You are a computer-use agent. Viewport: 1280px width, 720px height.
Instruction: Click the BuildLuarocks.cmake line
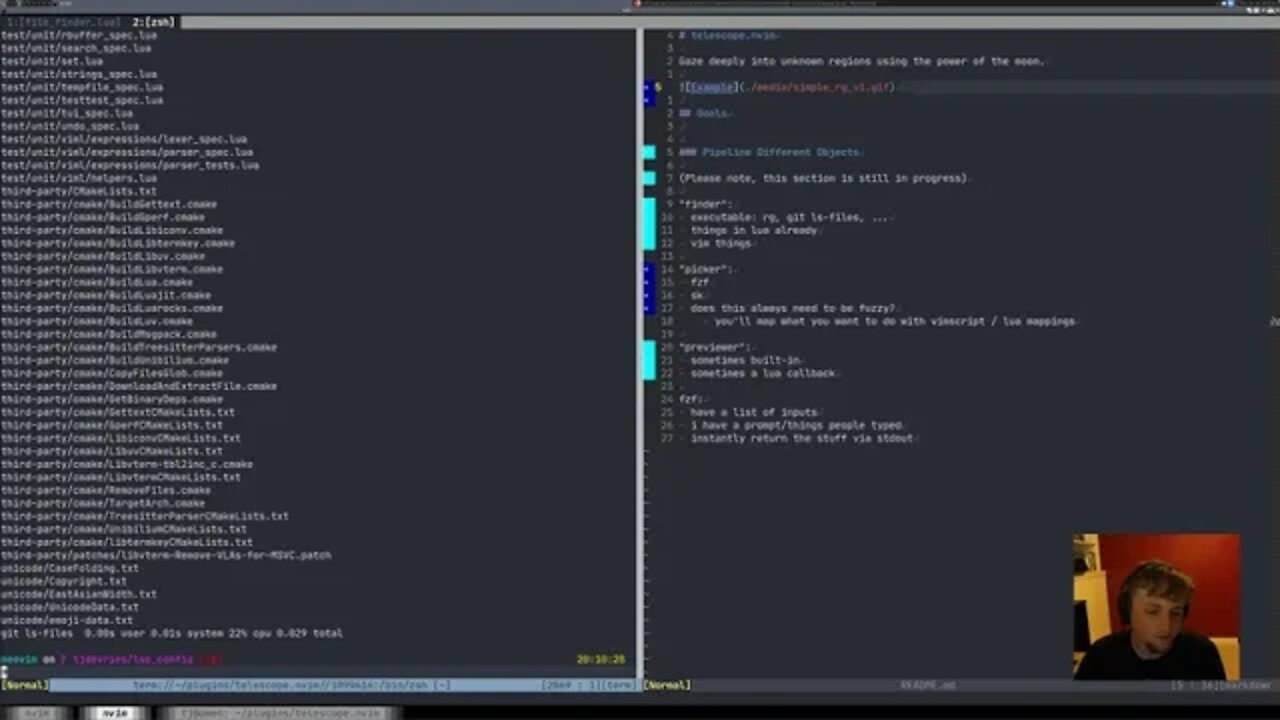[112, 308]
